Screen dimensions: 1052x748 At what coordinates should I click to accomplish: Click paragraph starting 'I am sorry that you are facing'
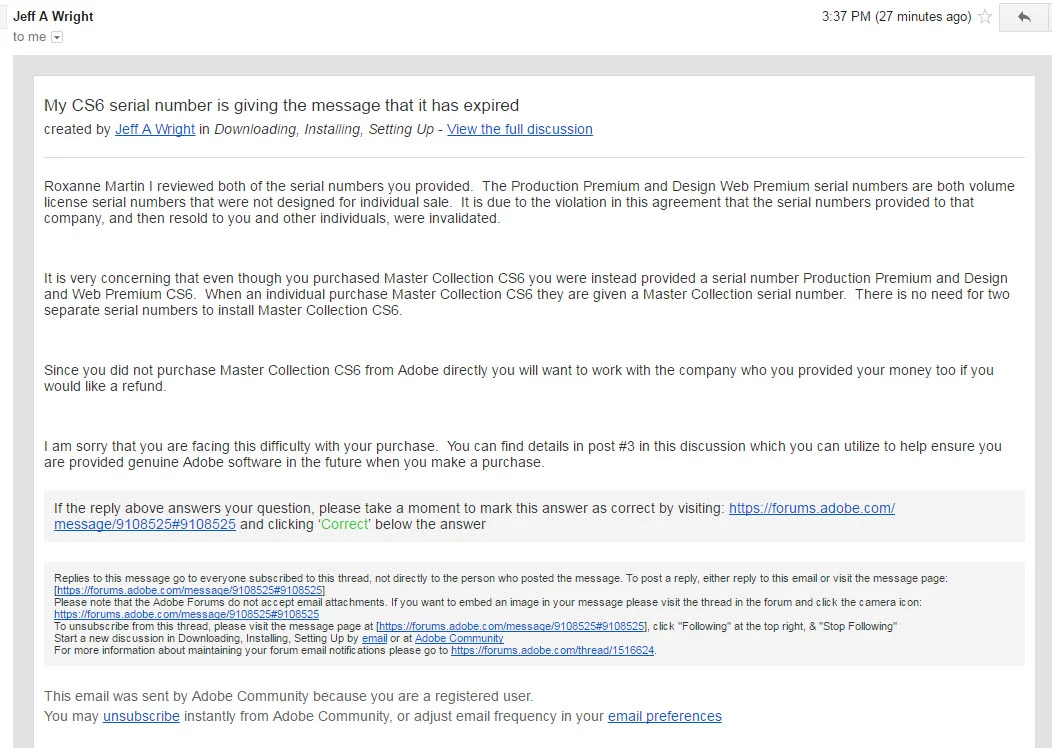[x=523, y=454]
